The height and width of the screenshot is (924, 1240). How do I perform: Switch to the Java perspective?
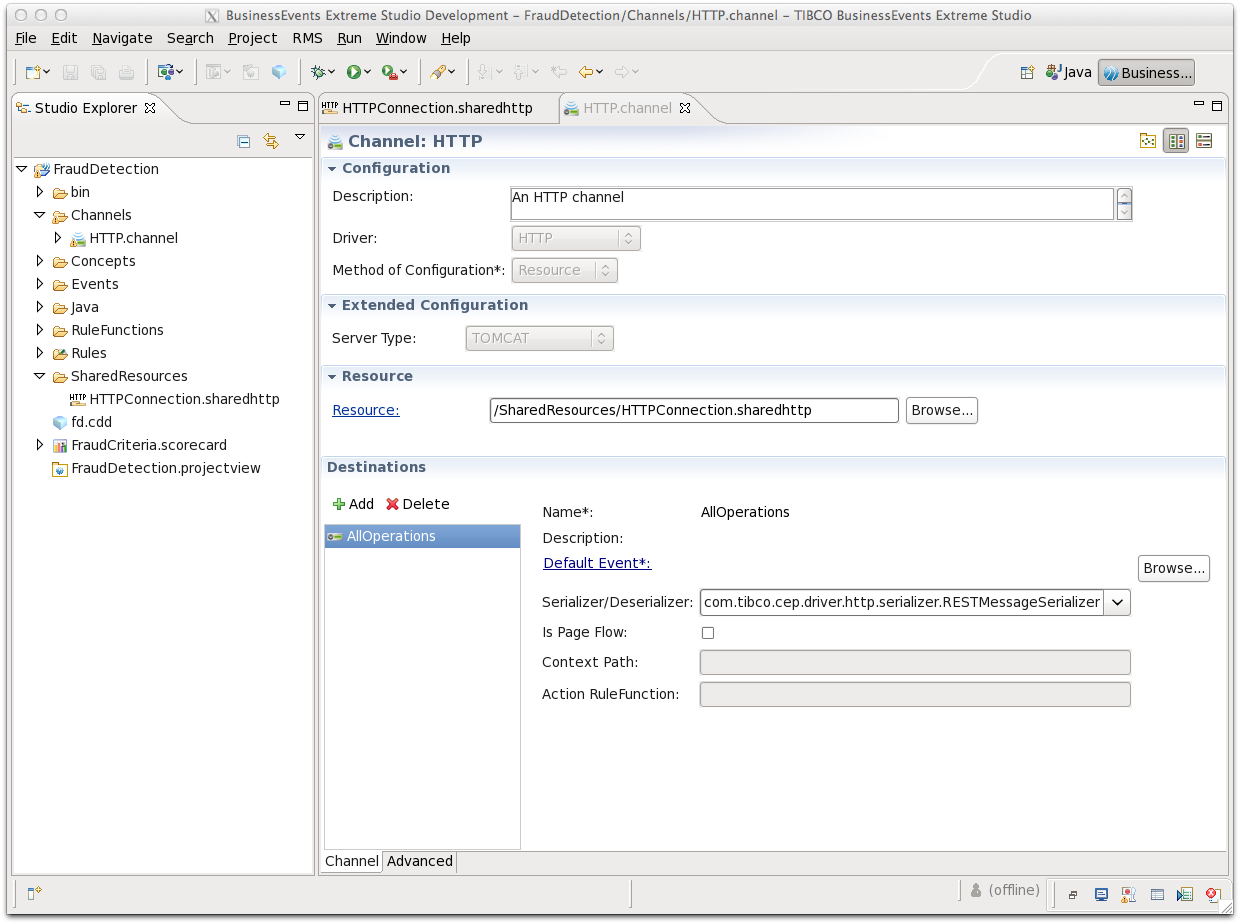1069,72
